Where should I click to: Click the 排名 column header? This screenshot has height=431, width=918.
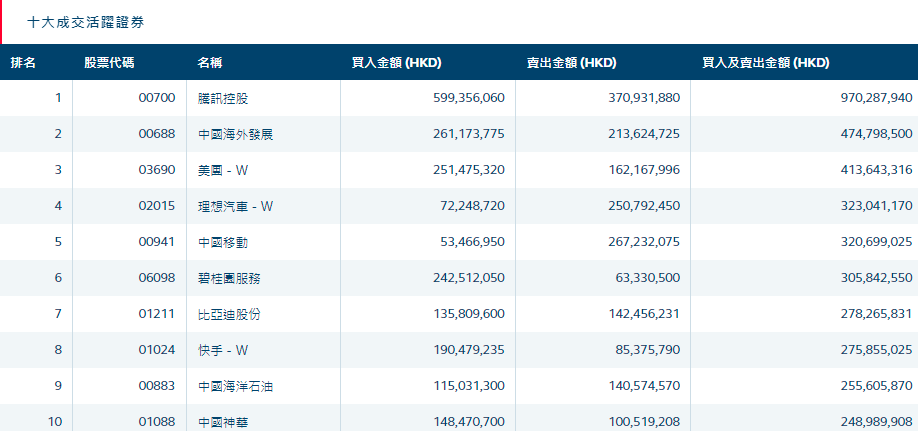click(x=23, y=63)
